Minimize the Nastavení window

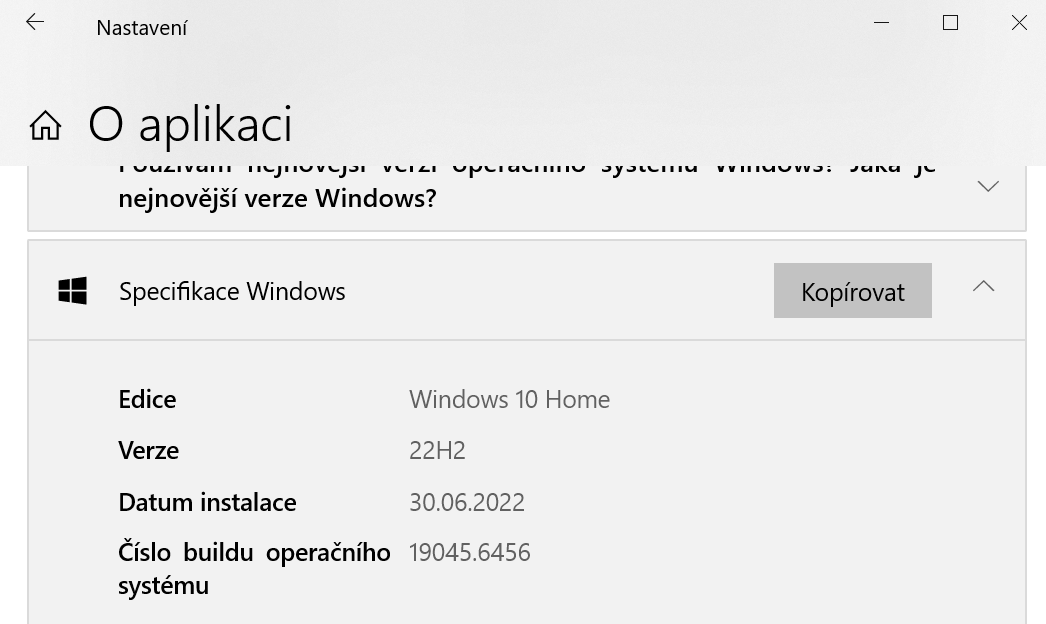[x=881, y=22]
